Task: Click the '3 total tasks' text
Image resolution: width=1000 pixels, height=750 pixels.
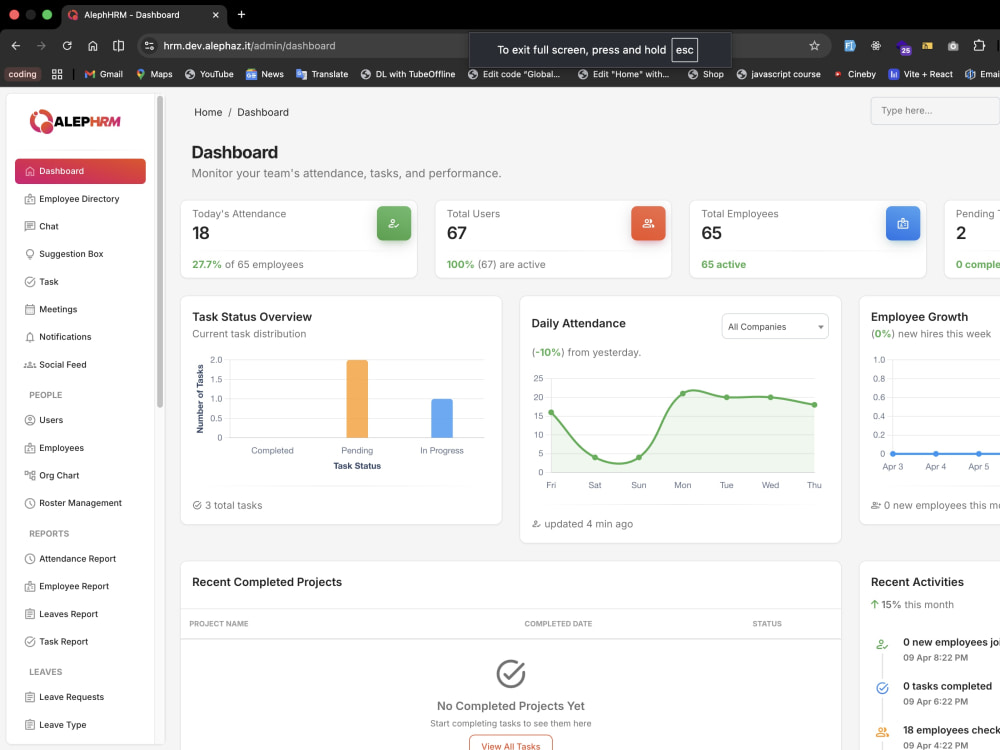Action: 233,506
